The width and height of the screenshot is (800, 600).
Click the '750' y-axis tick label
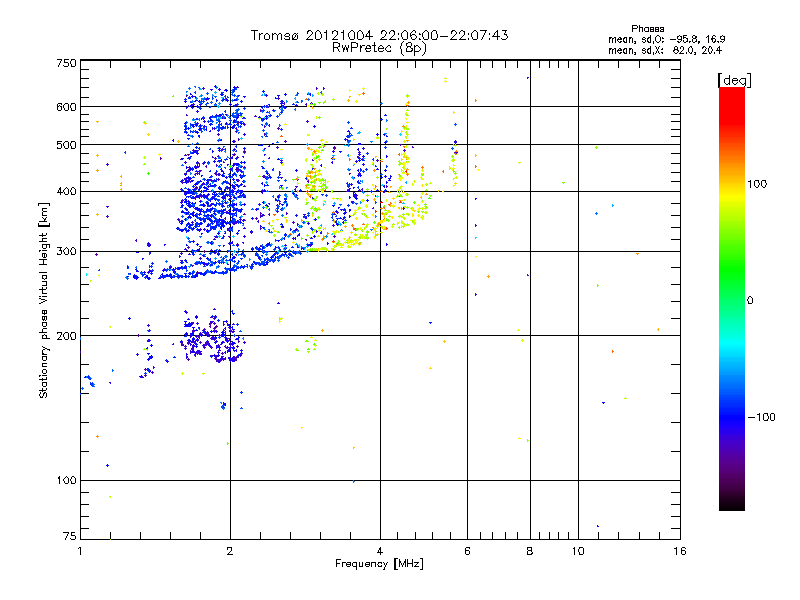point(66,63)
